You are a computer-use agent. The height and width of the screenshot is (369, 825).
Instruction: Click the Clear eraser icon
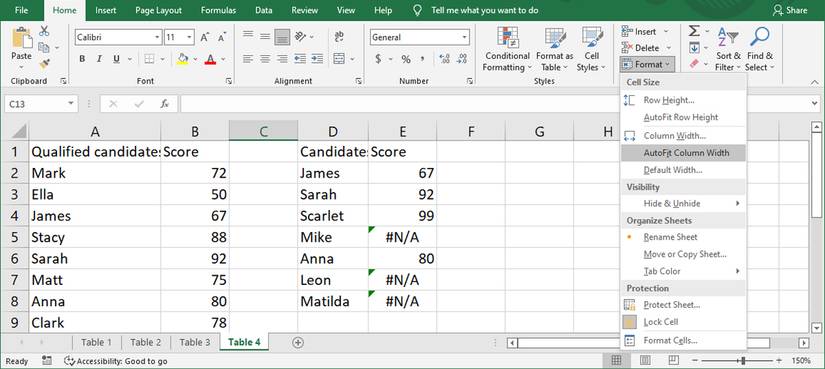pyautogui.click(x=694, y=64)
